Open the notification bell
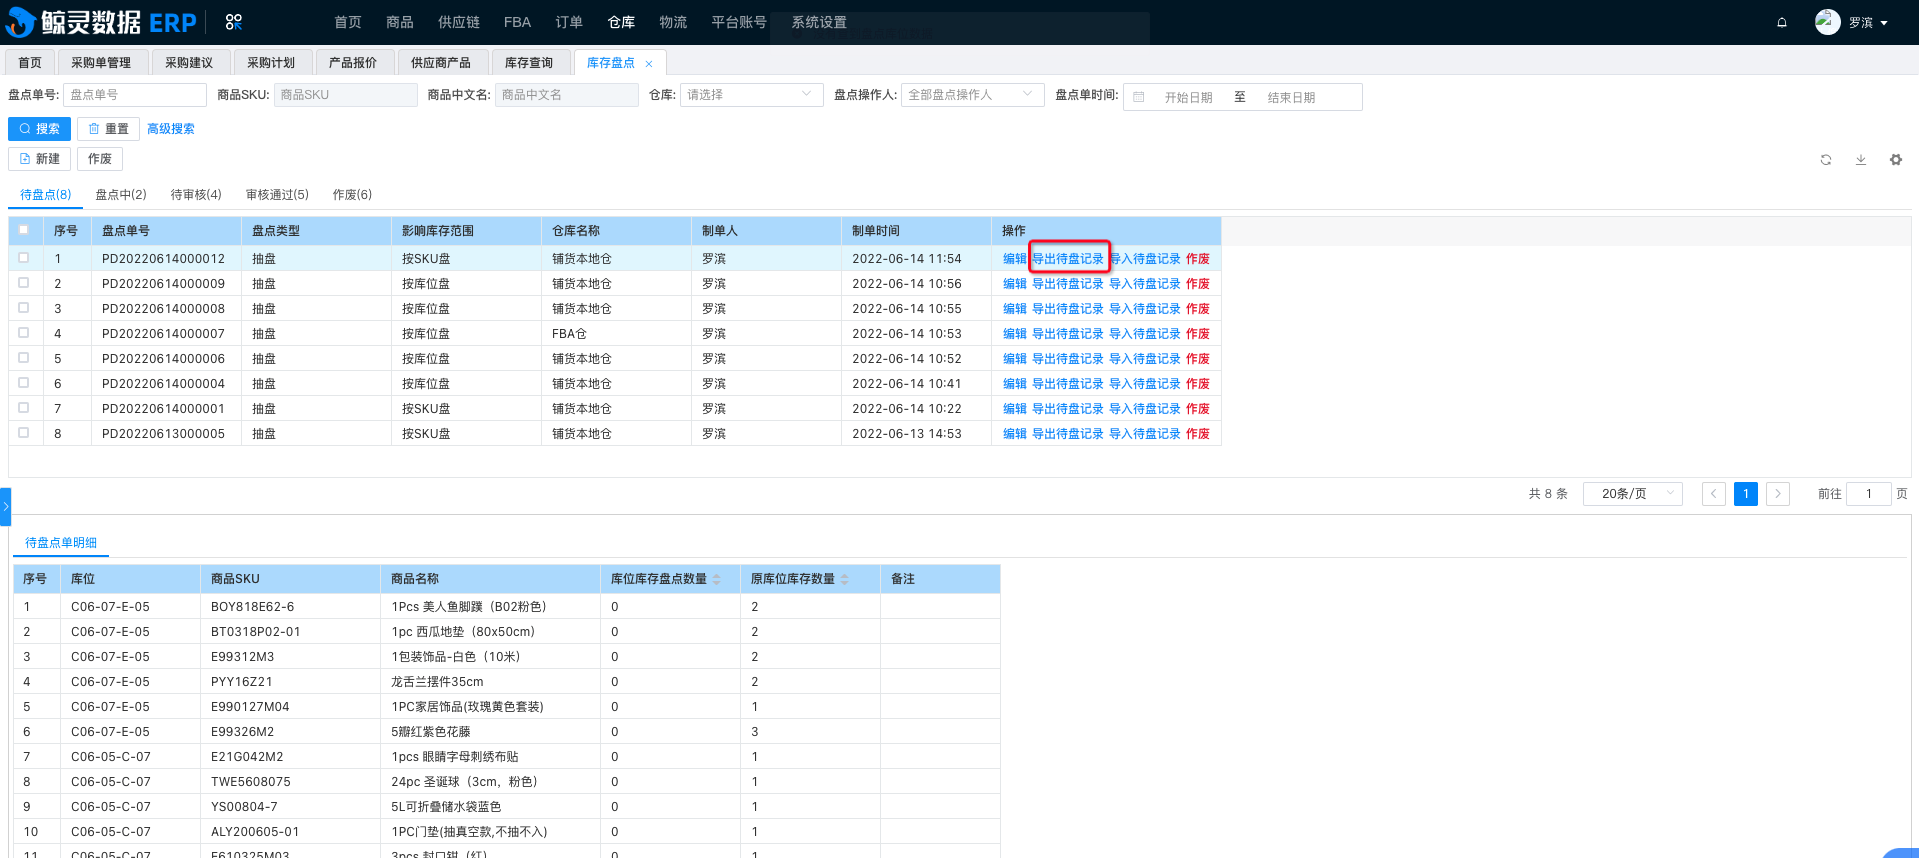1919x858 pixels. 1781,22
